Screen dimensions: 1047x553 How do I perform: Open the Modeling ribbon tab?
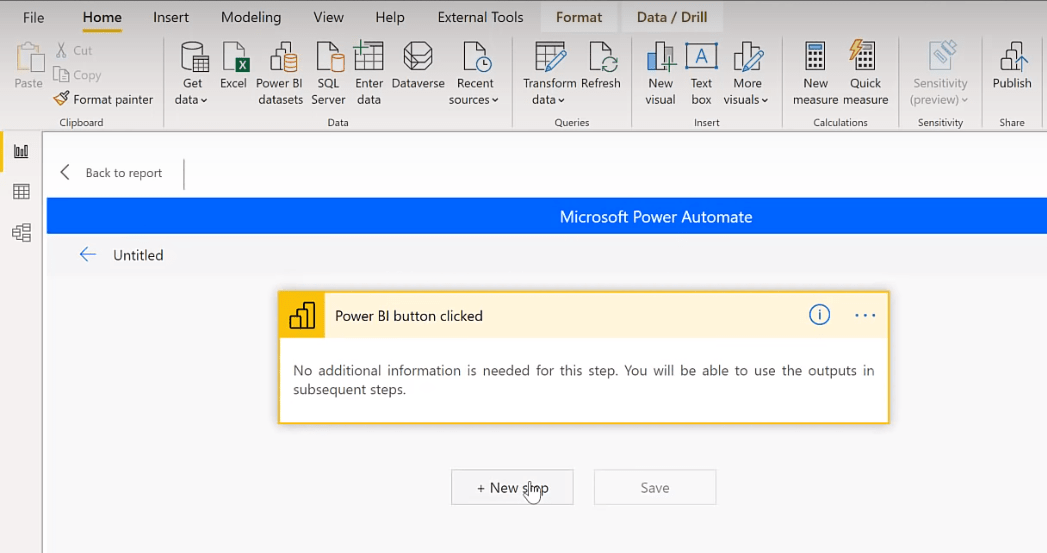pos(251,17)
